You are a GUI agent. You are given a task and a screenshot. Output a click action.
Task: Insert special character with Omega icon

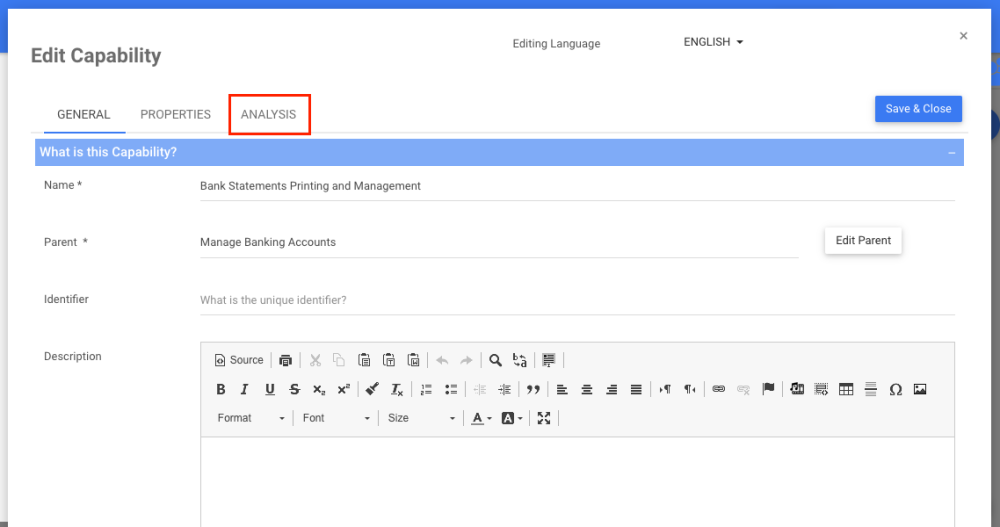pos(895,389)
